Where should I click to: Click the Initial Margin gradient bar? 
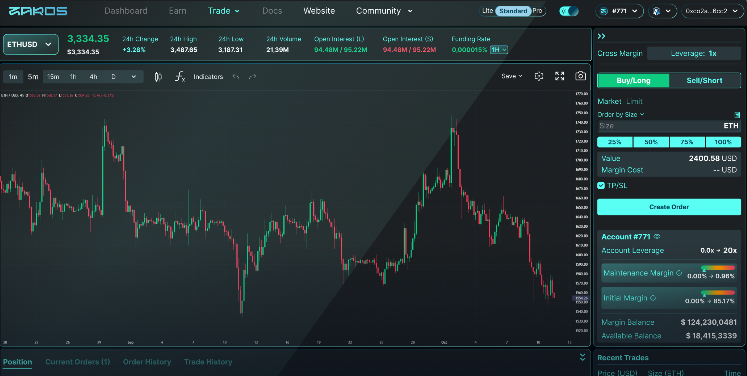tap(718, 293)
